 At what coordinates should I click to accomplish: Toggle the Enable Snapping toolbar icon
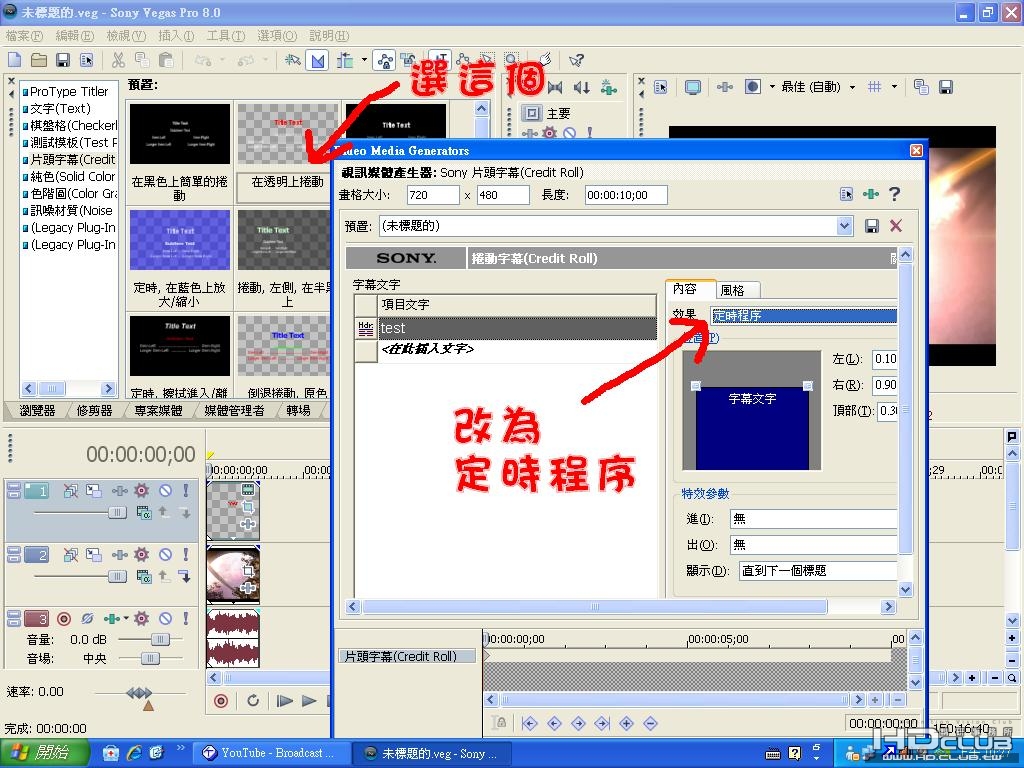coord(293,61)
